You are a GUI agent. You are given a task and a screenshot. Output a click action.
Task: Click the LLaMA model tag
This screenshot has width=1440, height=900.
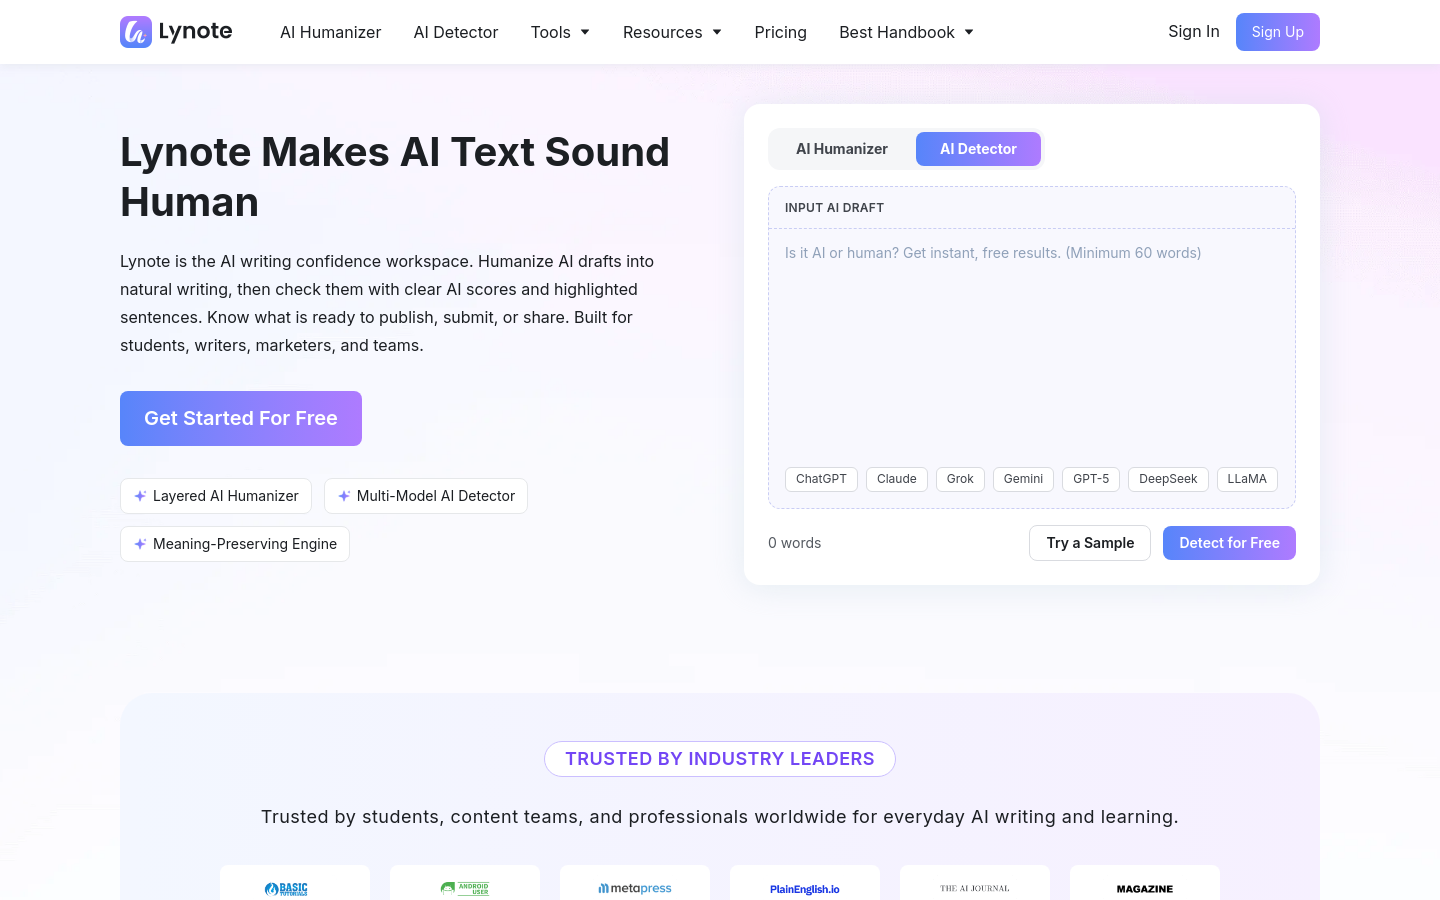[1247, 479]
